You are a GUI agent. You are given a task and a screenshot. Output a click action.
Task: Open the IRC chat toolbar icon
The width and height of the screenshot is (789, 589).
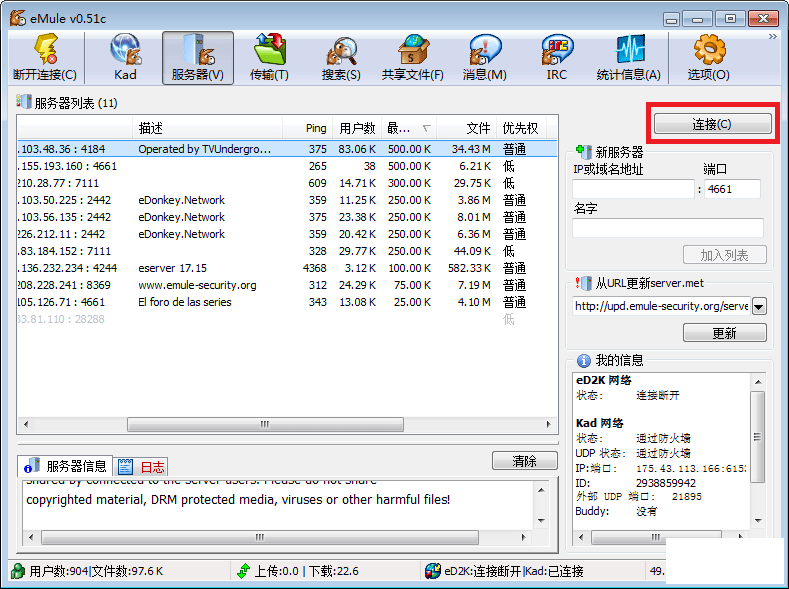(557, 57)
